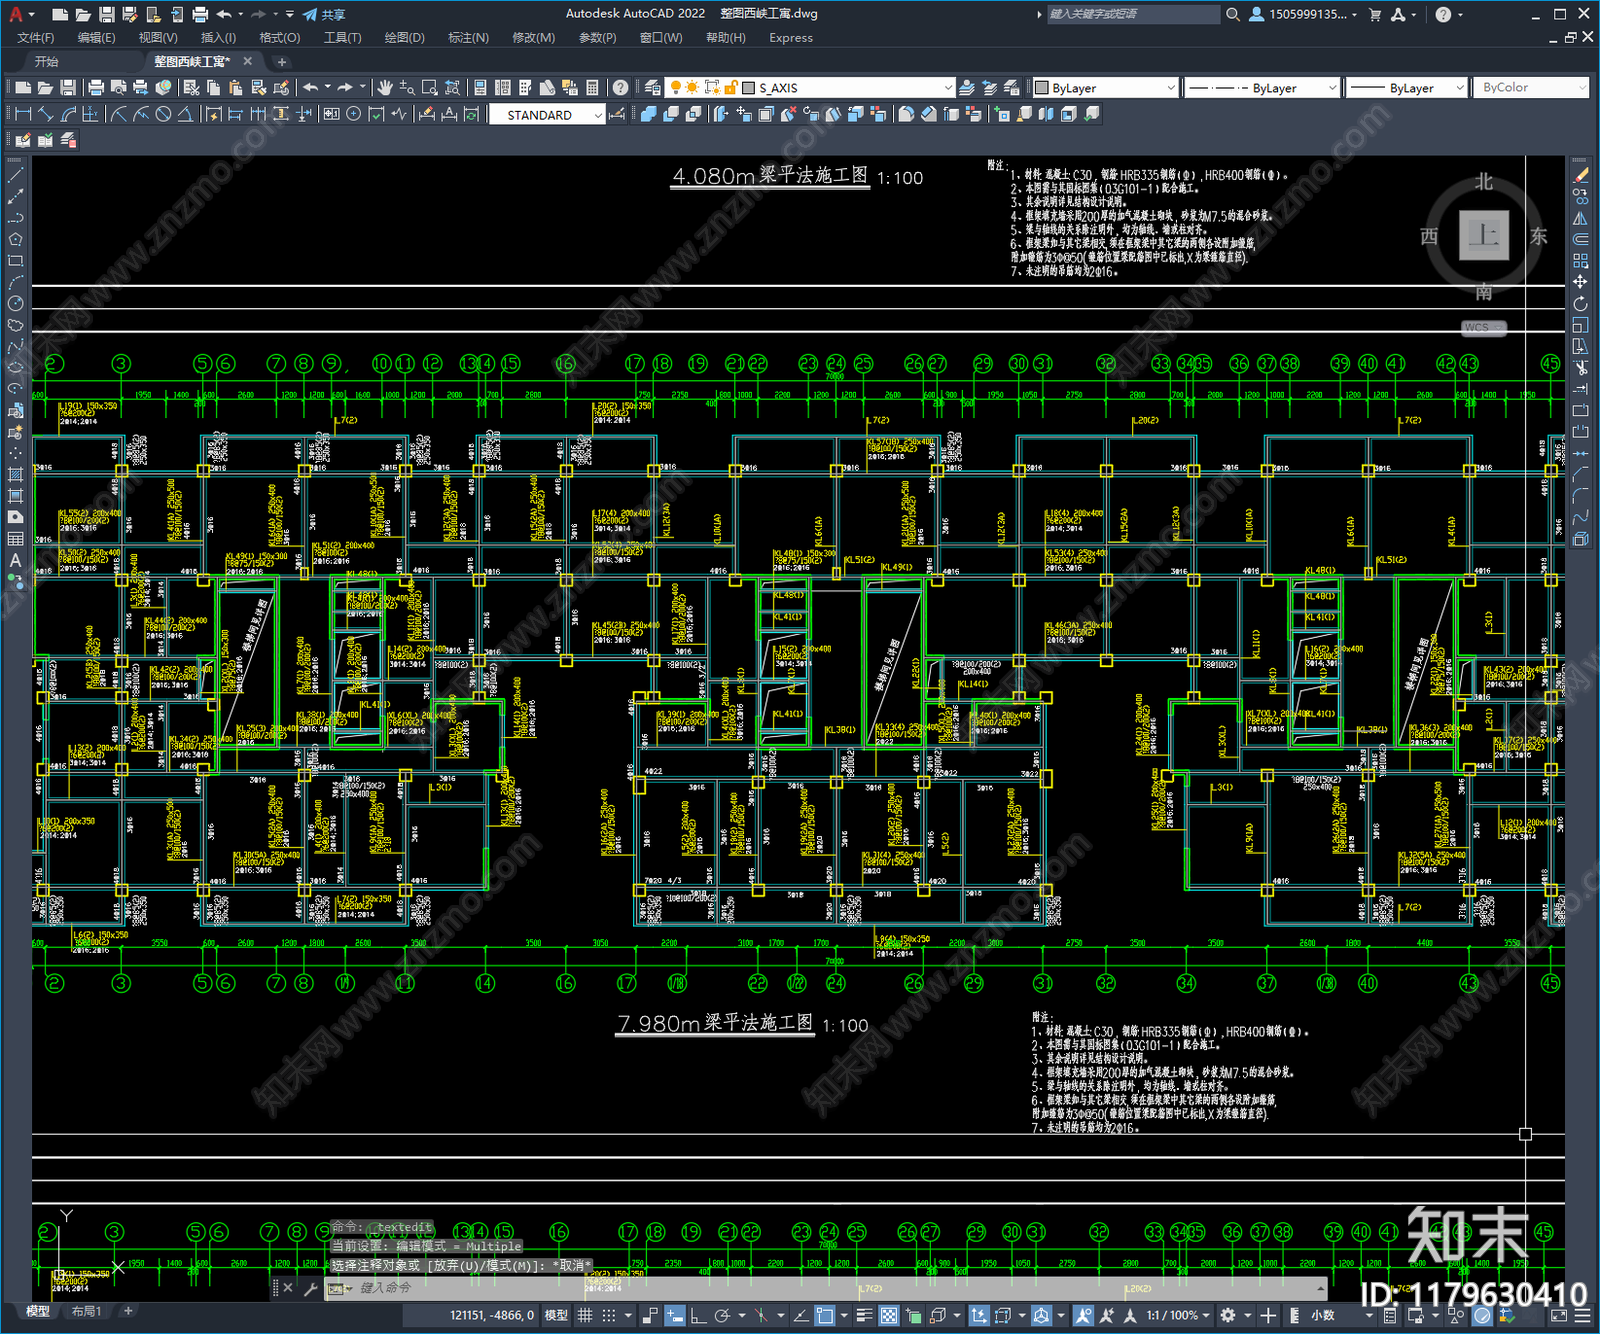Toggle dynamic input in the status bar
Screen dimensions: 1600x1334
[675, 1315]
